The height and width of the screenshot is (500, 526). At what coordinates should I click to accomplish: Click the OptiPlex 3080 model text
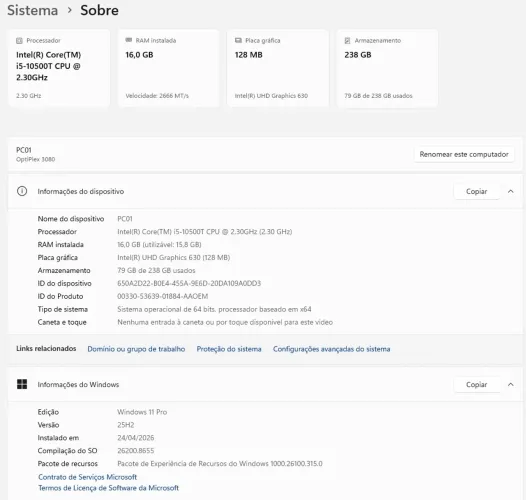[36, 159]
